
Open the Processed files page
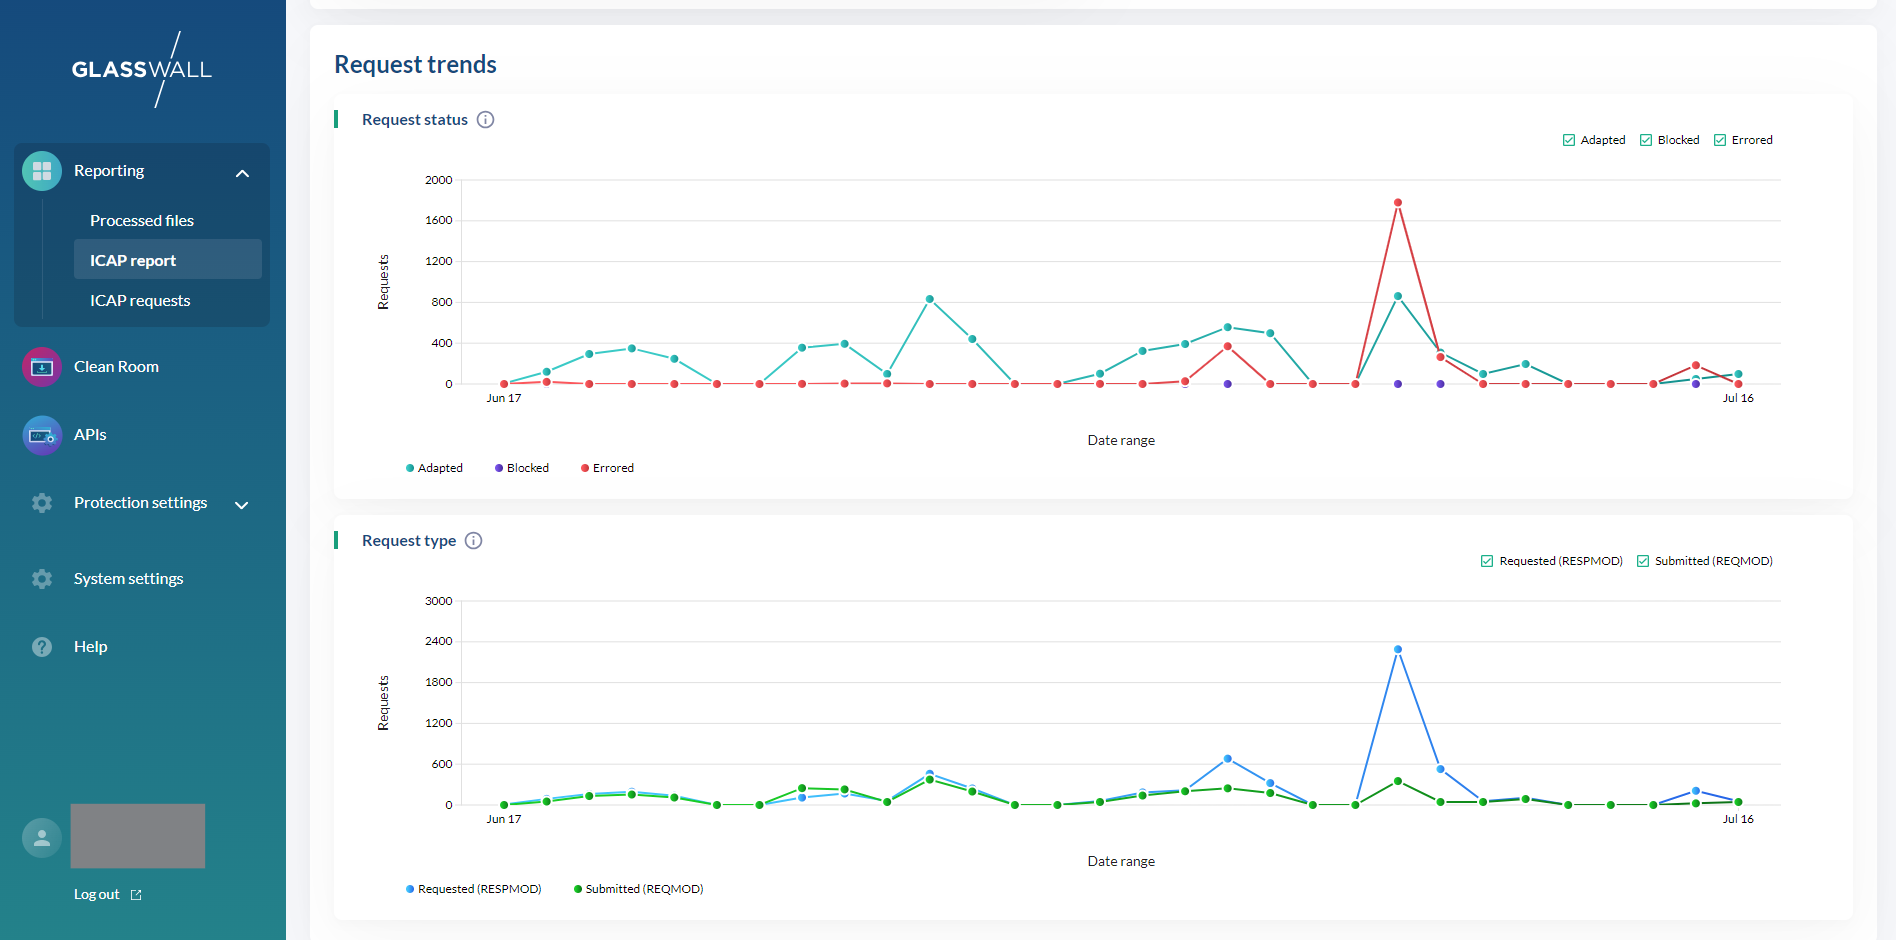(142, 221)
